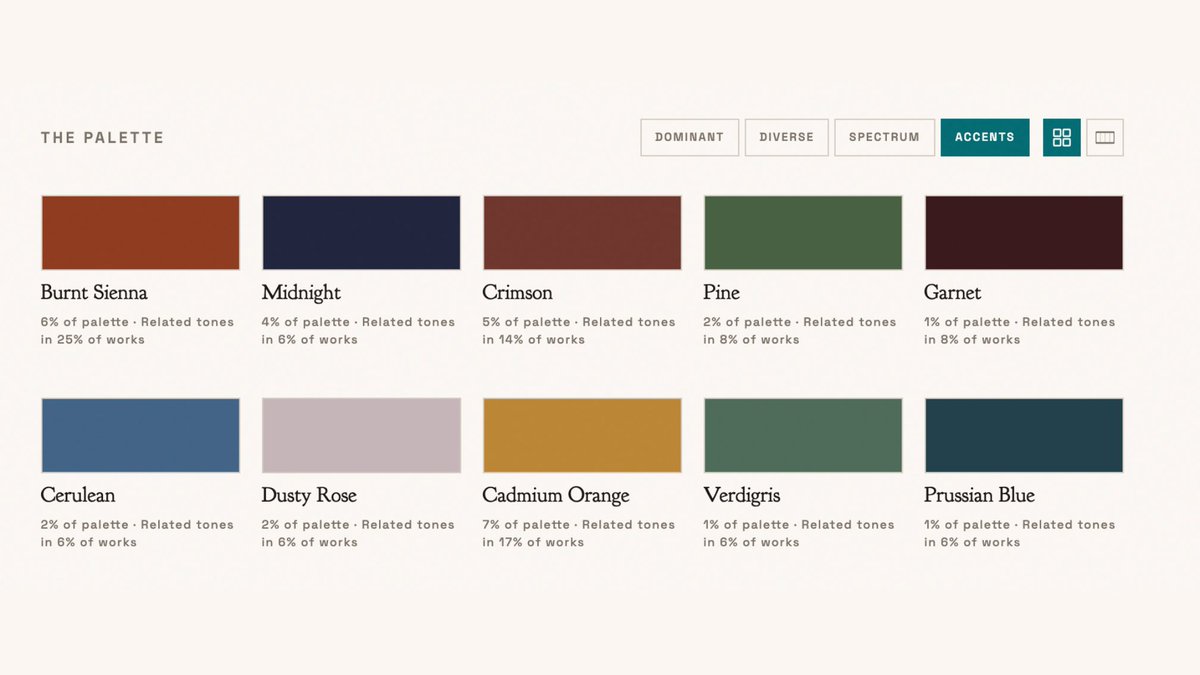
Task: Click the Burnt Sienna color swatch
Action: (140, 232)
